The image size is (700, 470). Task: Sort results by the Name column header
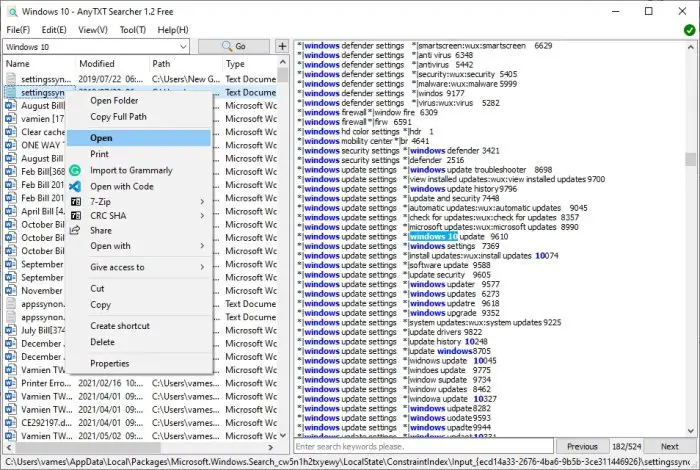coord(39,64)
